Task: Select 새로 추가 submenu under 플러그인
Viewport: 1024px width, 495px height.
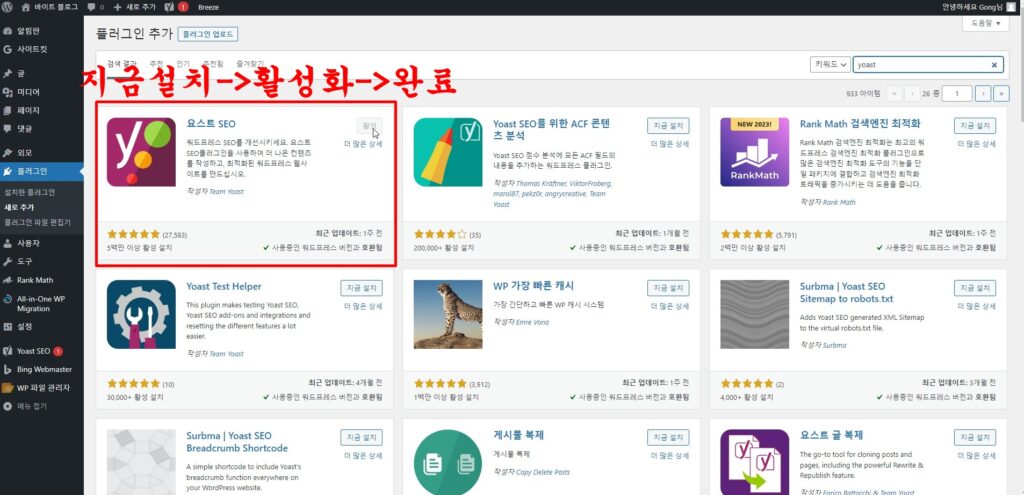Action: pos(19,207)
